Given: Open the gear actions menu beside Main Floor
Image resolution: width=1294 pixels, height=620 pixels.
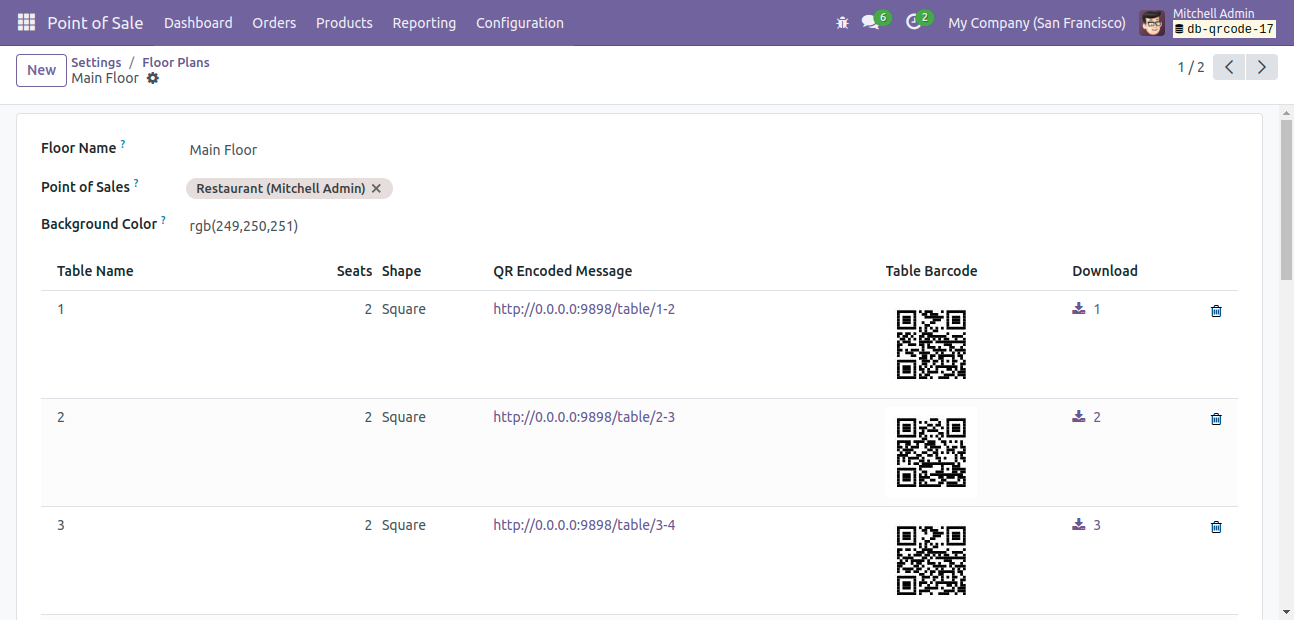Looking at the screenshot, I should [153, 78].
